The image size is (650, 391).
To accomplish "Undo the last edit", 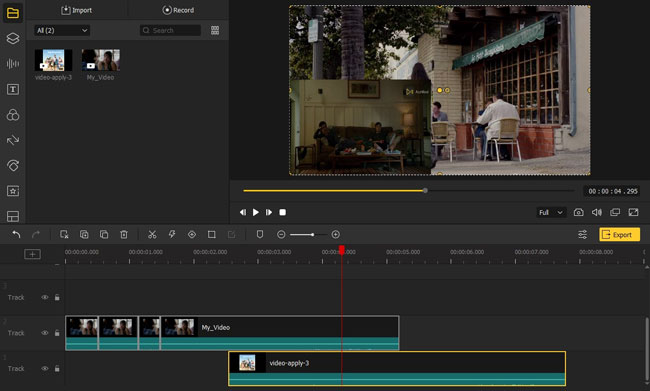I will (x=16, y=235).
